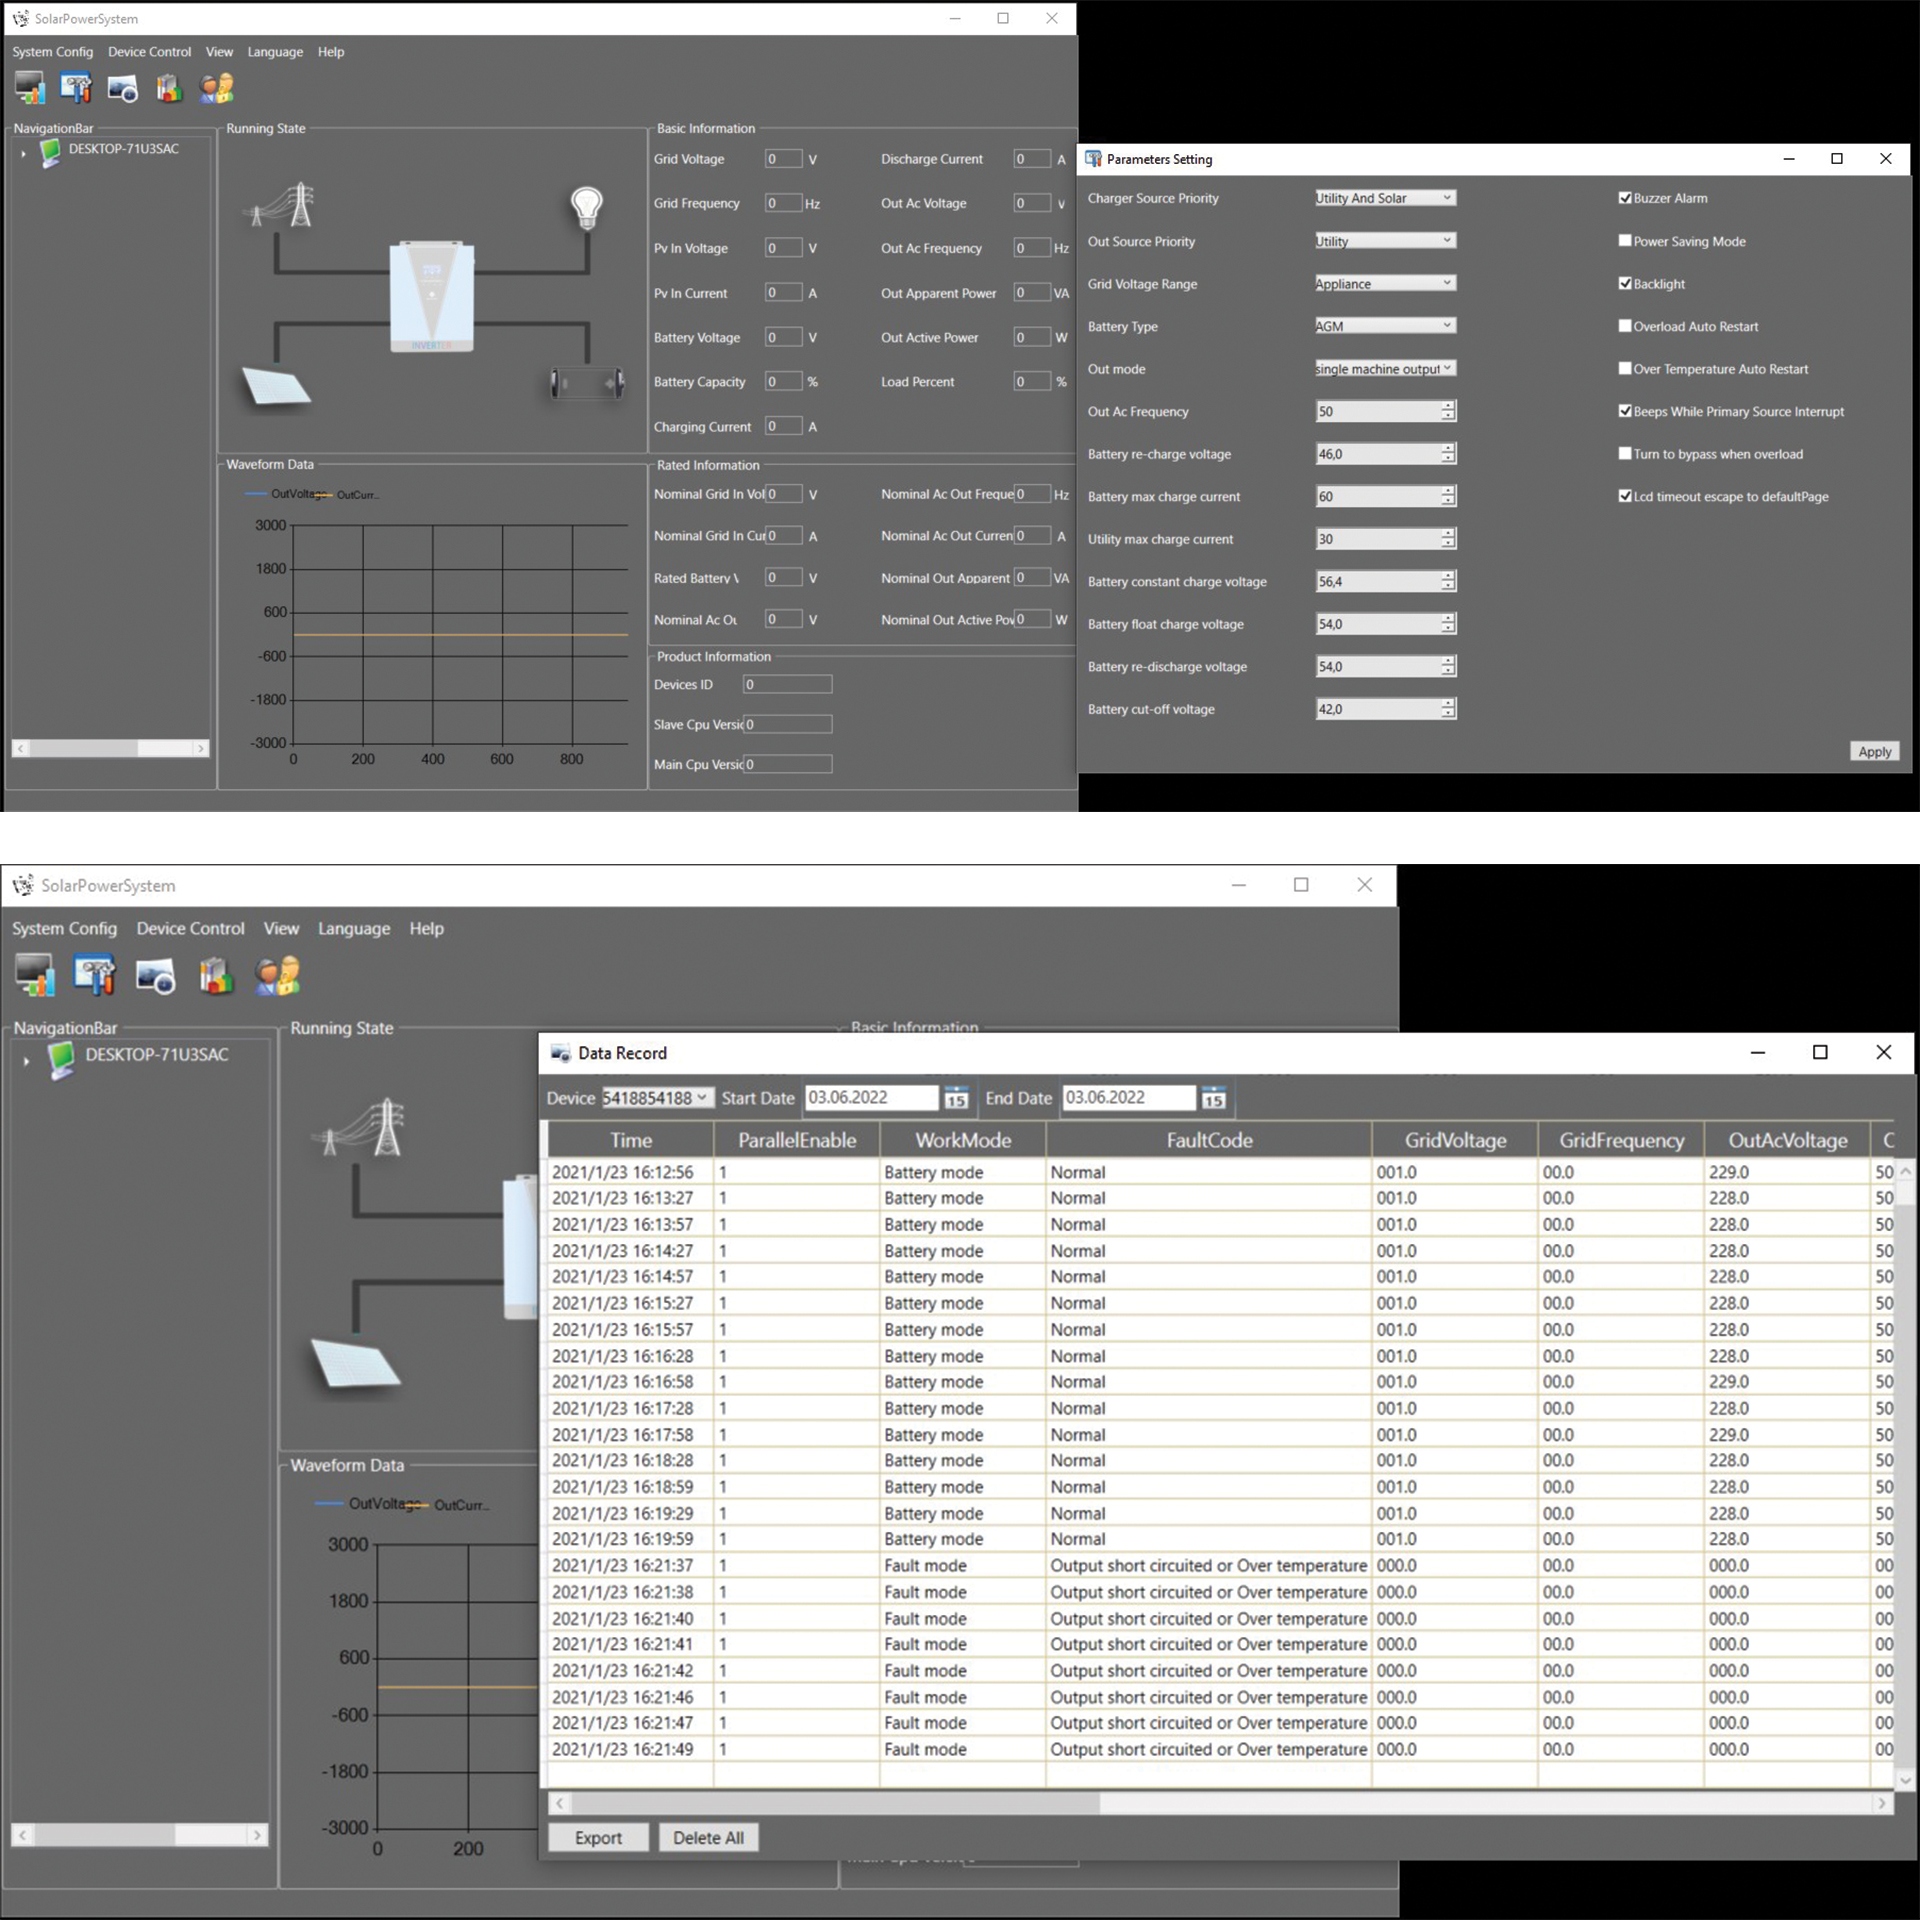The width and height of the screenshot is (1920, 1920).
Task: Uncheck the Backlight checkbox
Action: [1625, 284]
